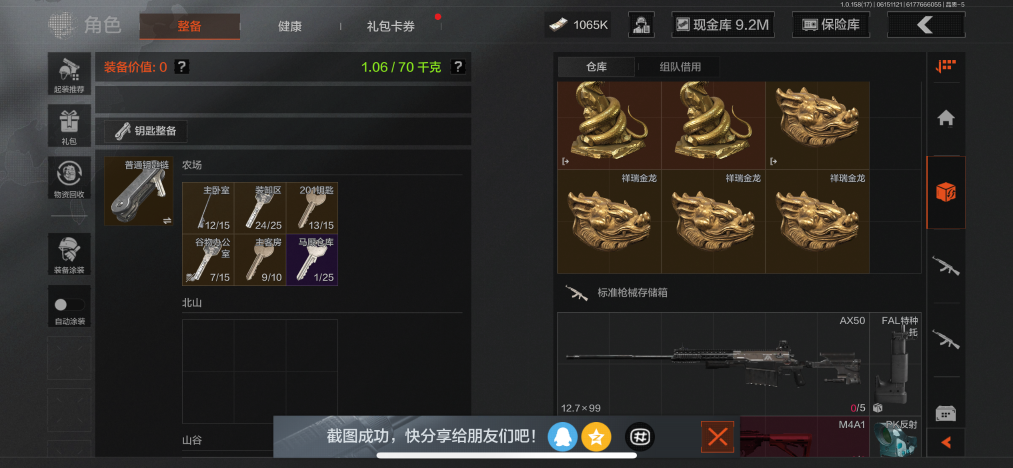Click the first rifle icon in right sidebar
This screenshot has height=468, width=1013.
[x=946, y=265]
